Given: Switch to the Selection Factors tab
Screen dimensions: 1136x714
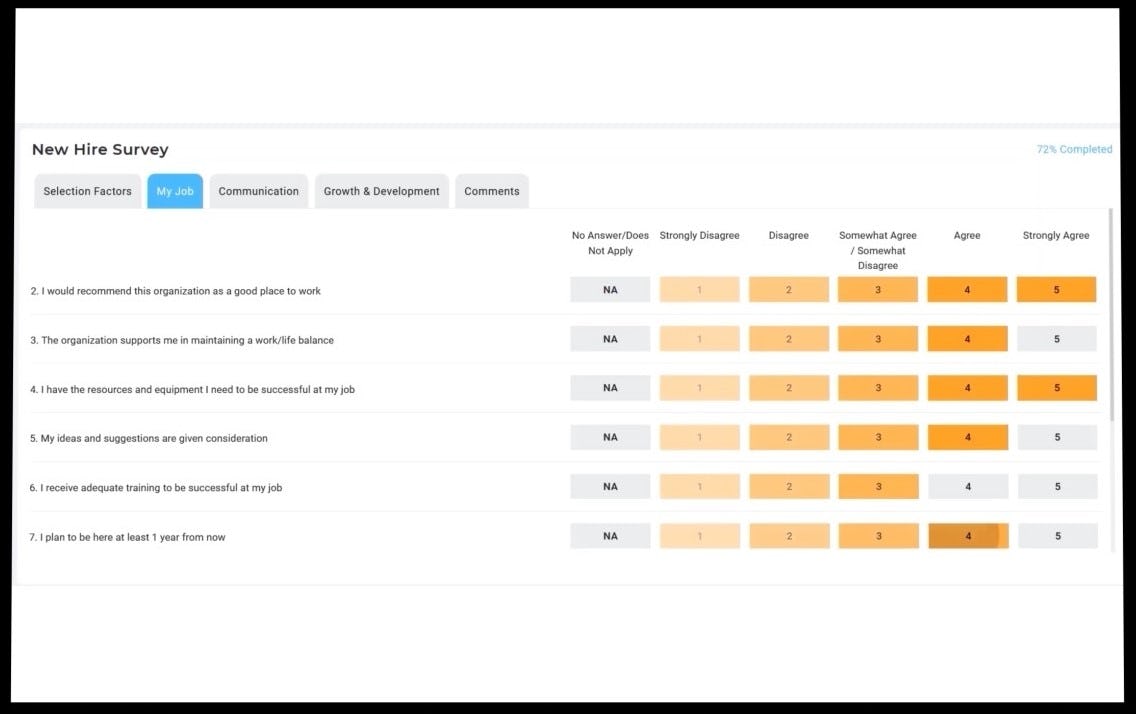Looking at the screenshot, I should (x=87, y=191).
